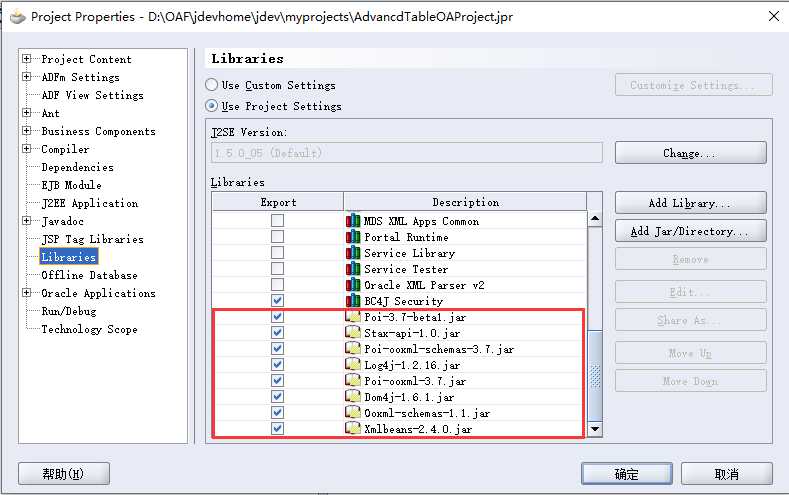Select ADF View Settings in the tree
The width and height of the screenshot is (789, 495).
(x=93, y=95)
